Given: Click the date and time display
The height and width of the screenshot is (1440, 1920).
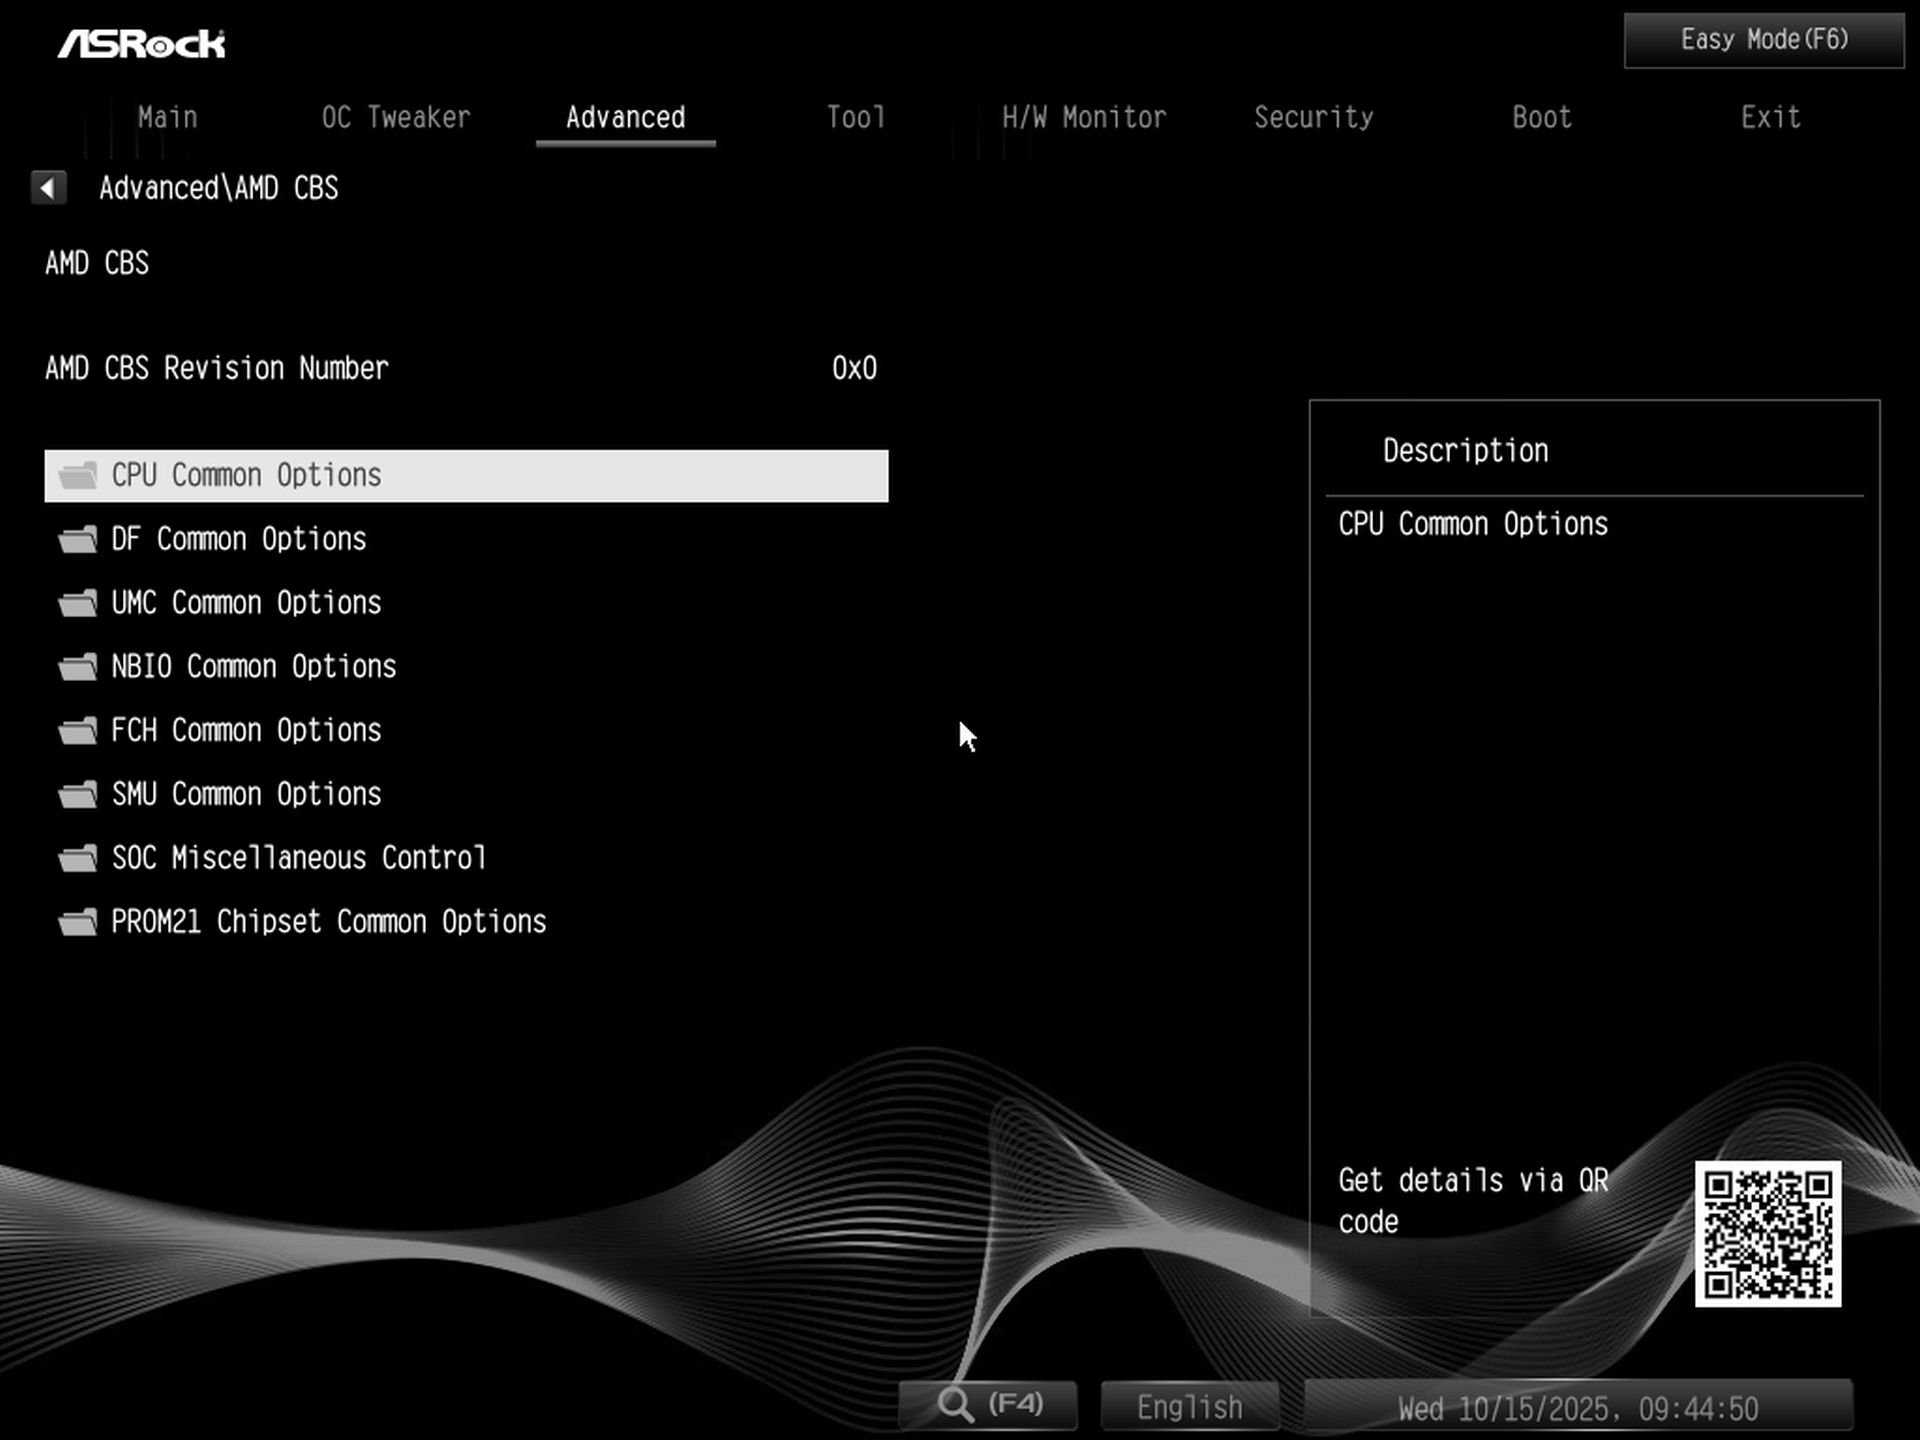Looking at the screenshot, I should pos(1580,1407).
